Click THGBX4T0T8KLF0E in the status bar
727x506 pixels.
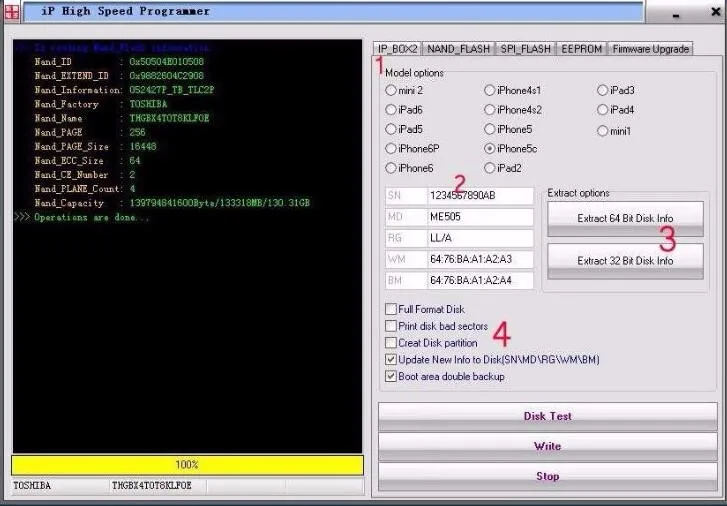pyautogui.click(x=152, y=486)
